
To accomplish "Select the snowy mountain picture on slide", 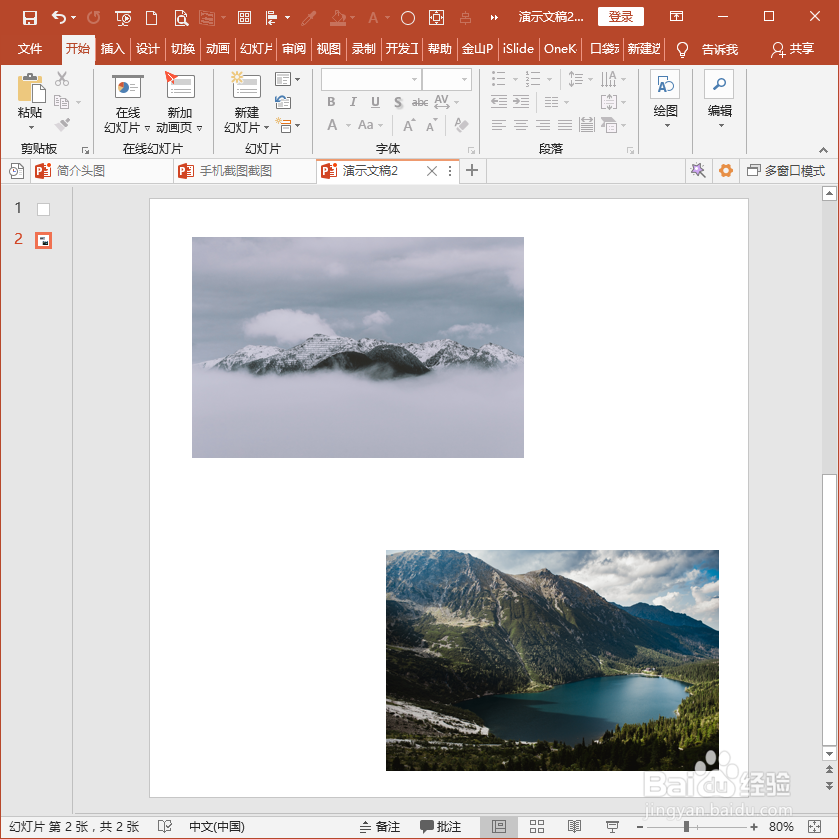I will pyautogui.click(x=357, y=347).
